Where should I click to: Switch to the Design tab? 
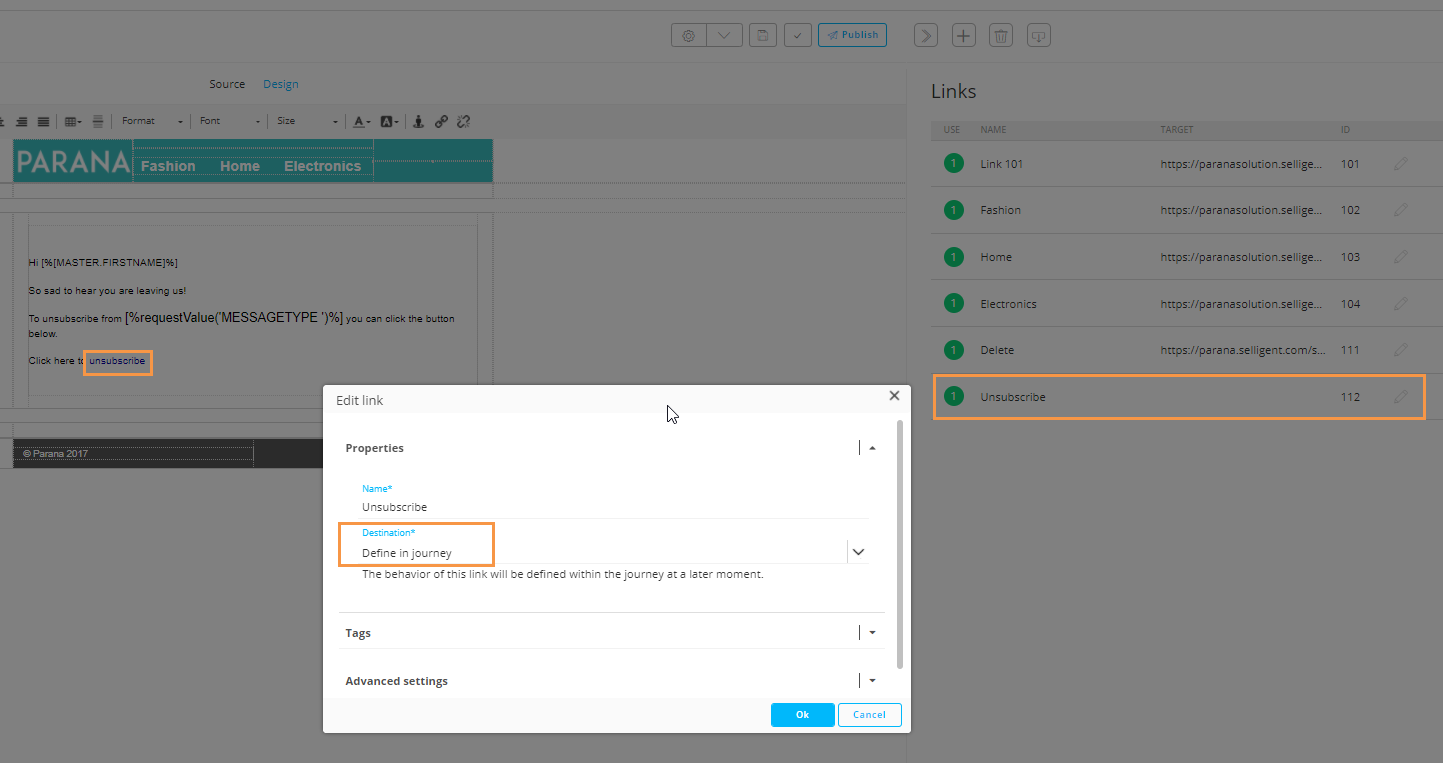click(x=280, y=84)
